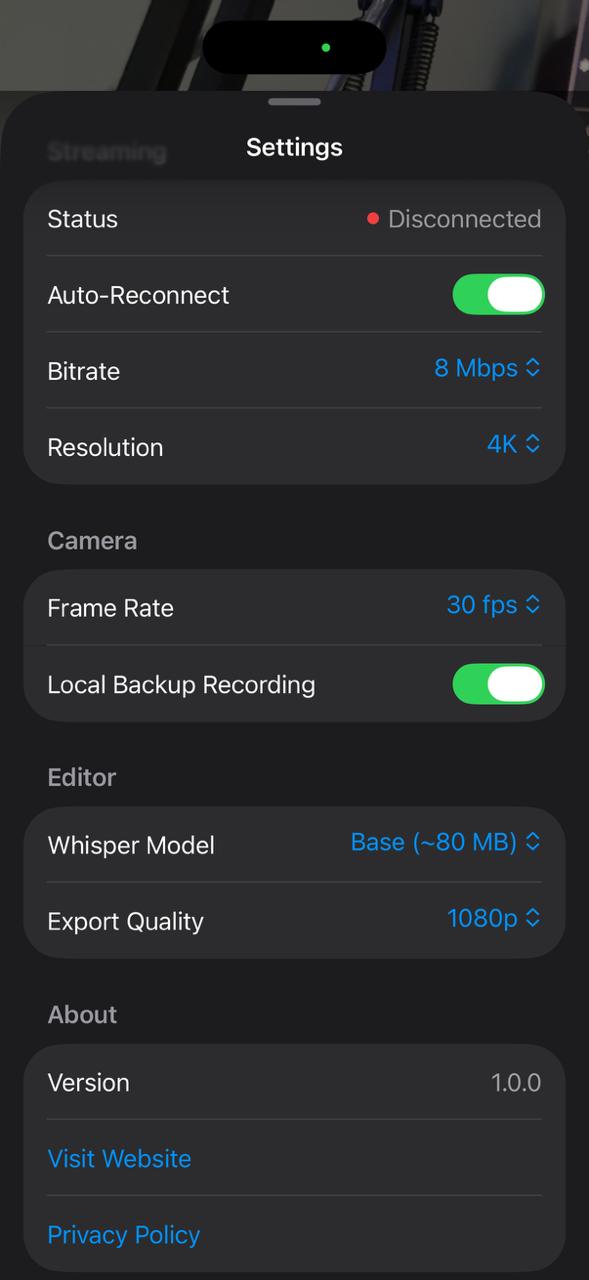The width and height of the screenshot is (589, 1280).
Task: View the Privacy Policy
Action: coord(123,1235)
